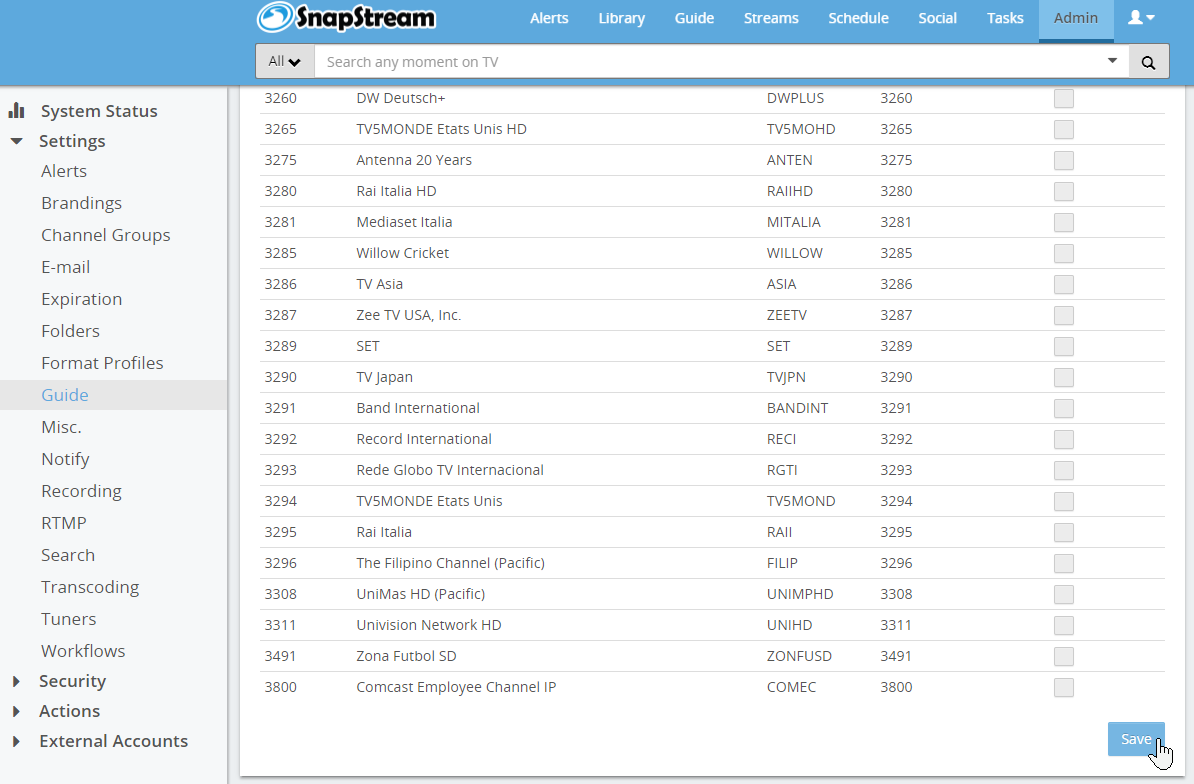
Task: Check the Antenna 20 Years channel box
Action: (x=1064, y=161)
